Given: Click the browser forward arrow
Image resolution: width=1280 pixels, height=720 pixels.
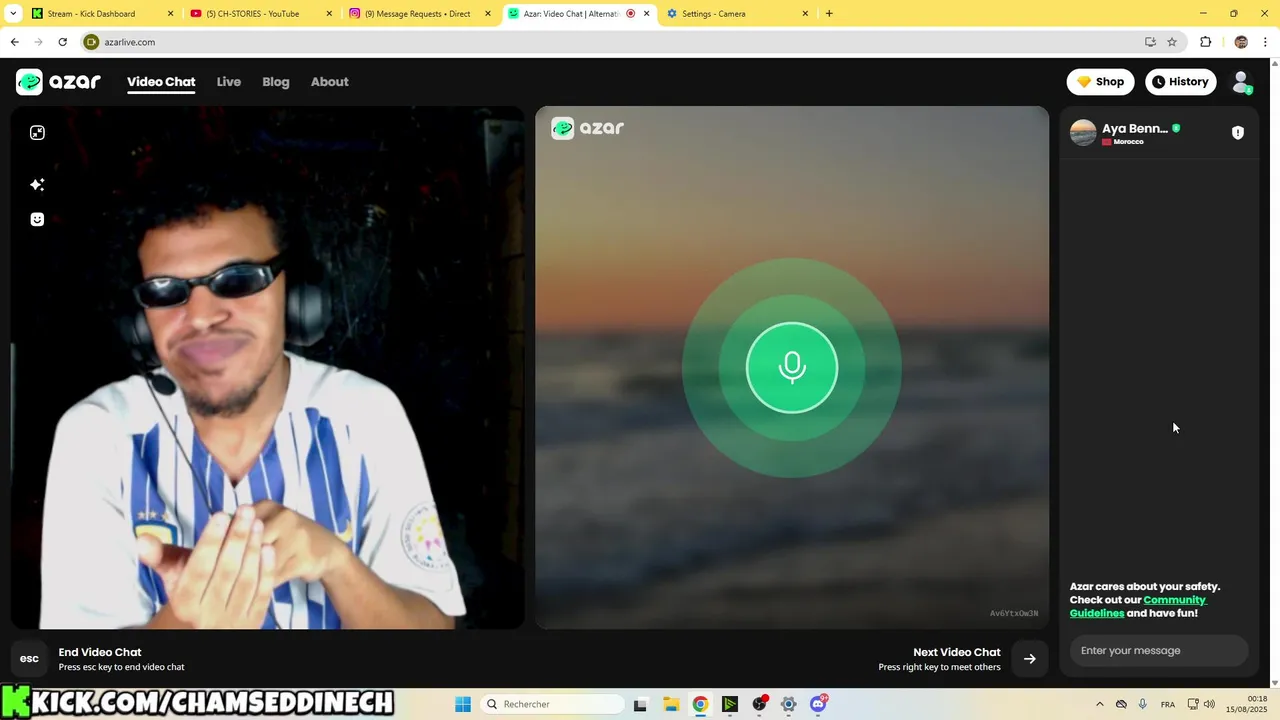Looking at the screenshot, I should pyautogui.click(x=38, y=42).
